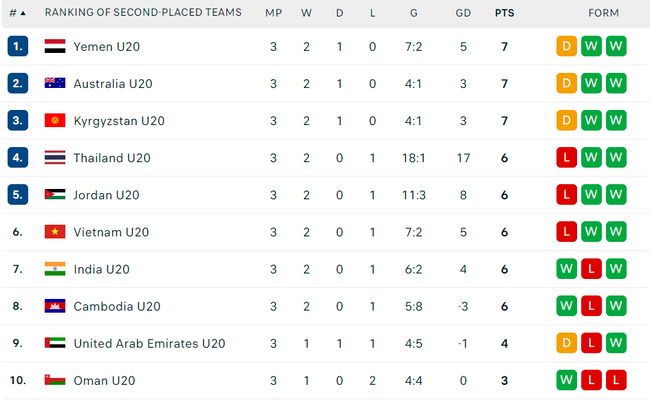The image size is (650, 402).
Task: Click the India flag icon
Action: [55, 269]
